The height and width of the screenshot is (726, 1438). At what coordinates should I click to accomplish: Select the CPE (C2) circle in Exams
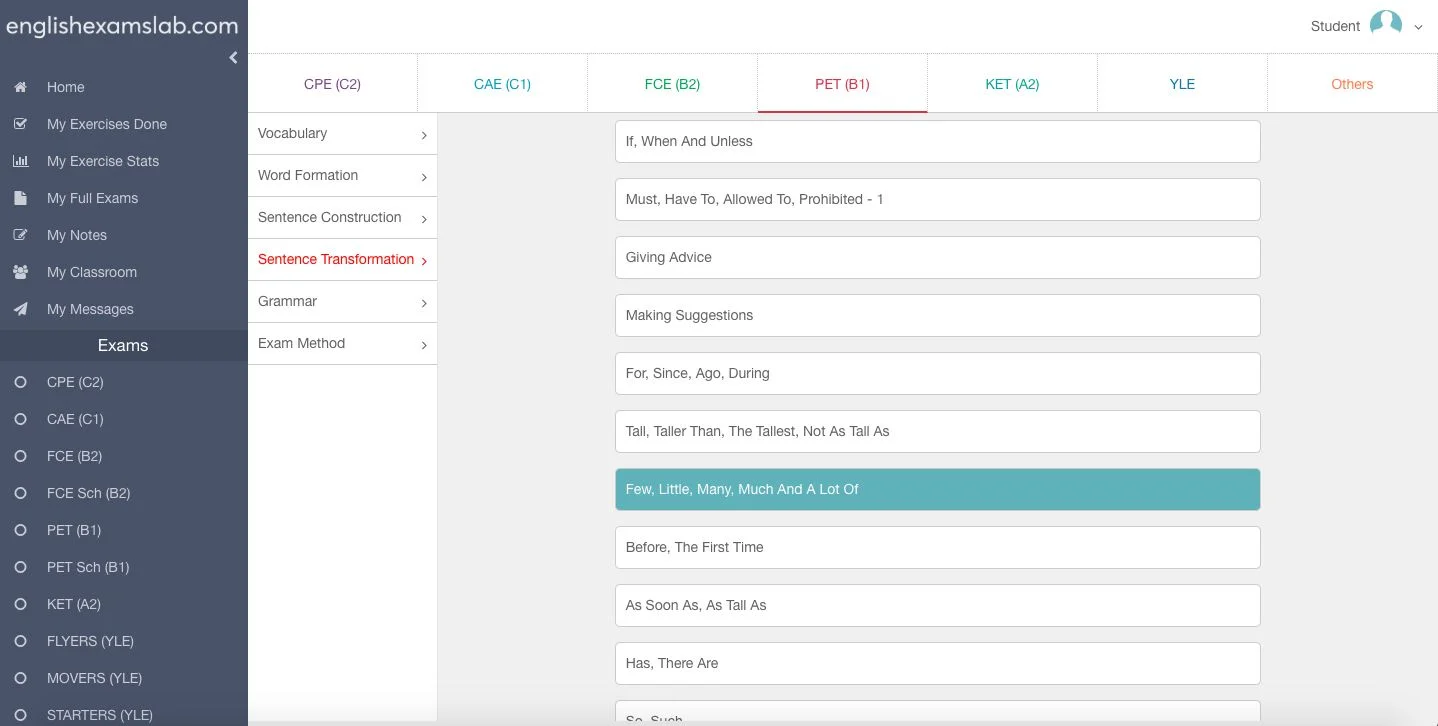tap(20, 382)
